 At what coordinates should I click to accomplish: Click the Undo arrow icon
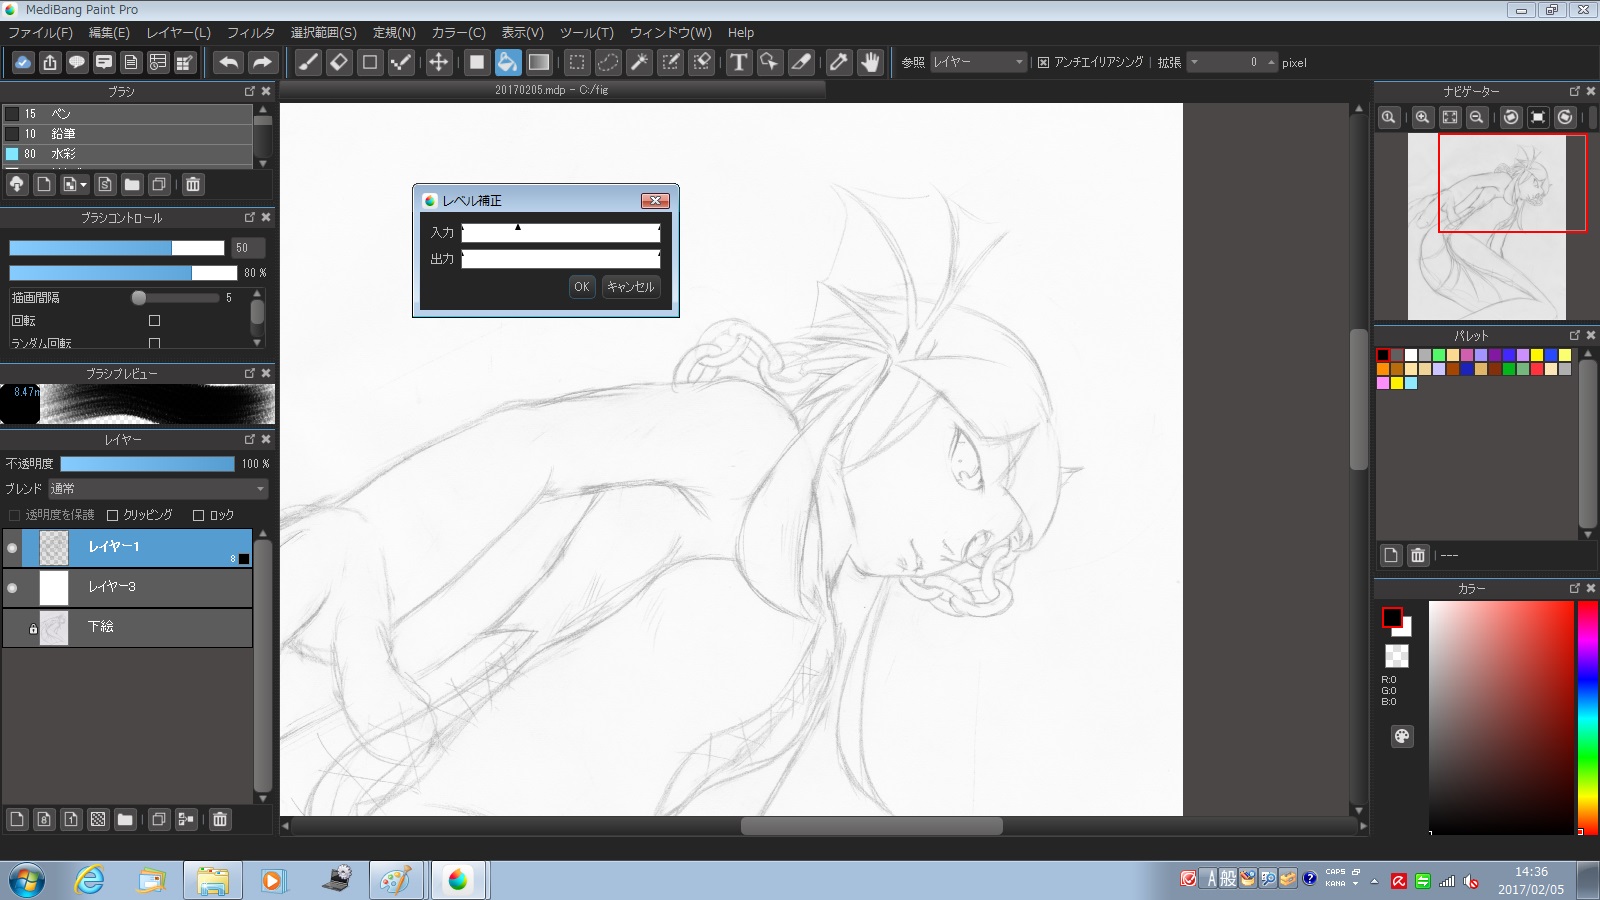[229, 62]
